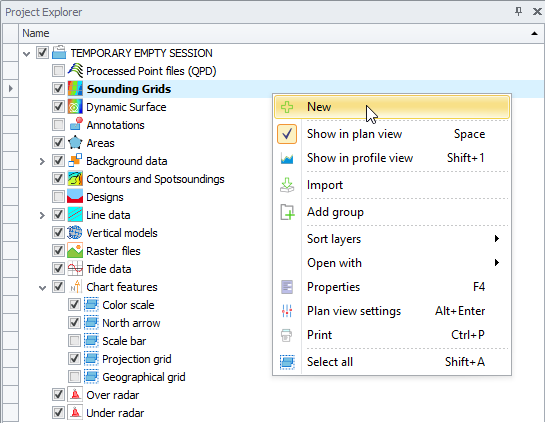This screenshot has width=545, height=423.
Task: Pin the Project Explorer panel
Action: tap(518, 11)
